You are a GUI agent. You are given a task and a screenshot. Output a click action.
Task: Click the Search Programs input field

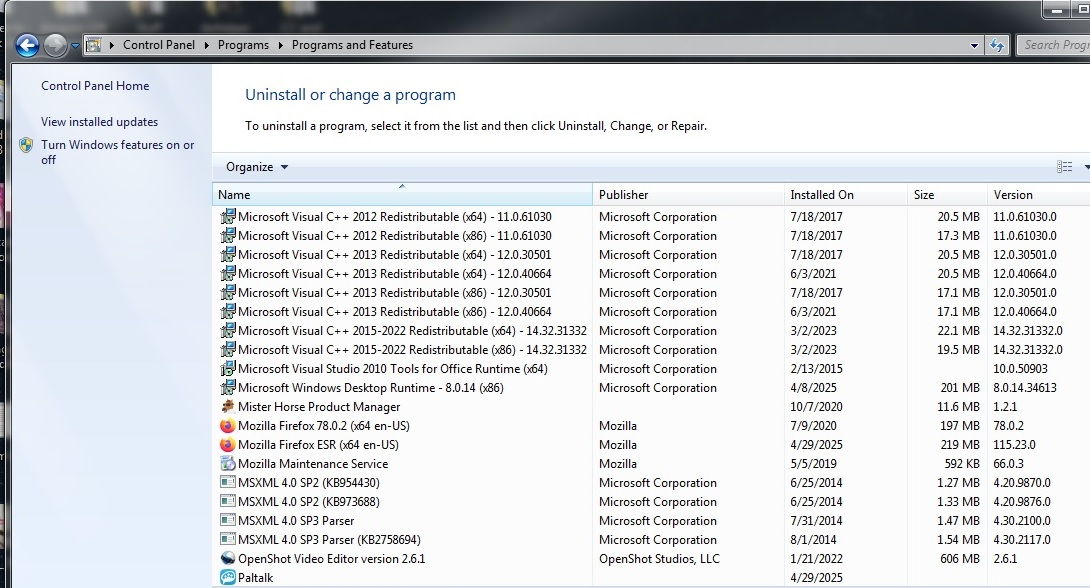pyautogui.click(x=1054, y=44)
